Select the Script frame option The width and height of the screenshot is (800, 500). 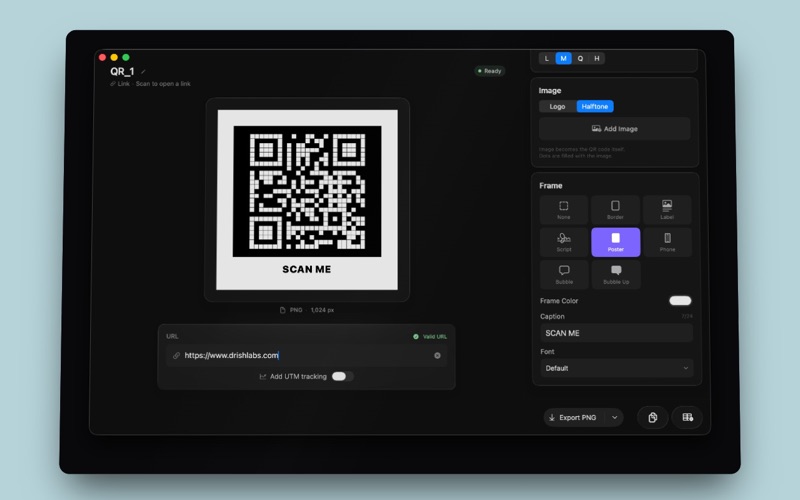click(564, 242)
